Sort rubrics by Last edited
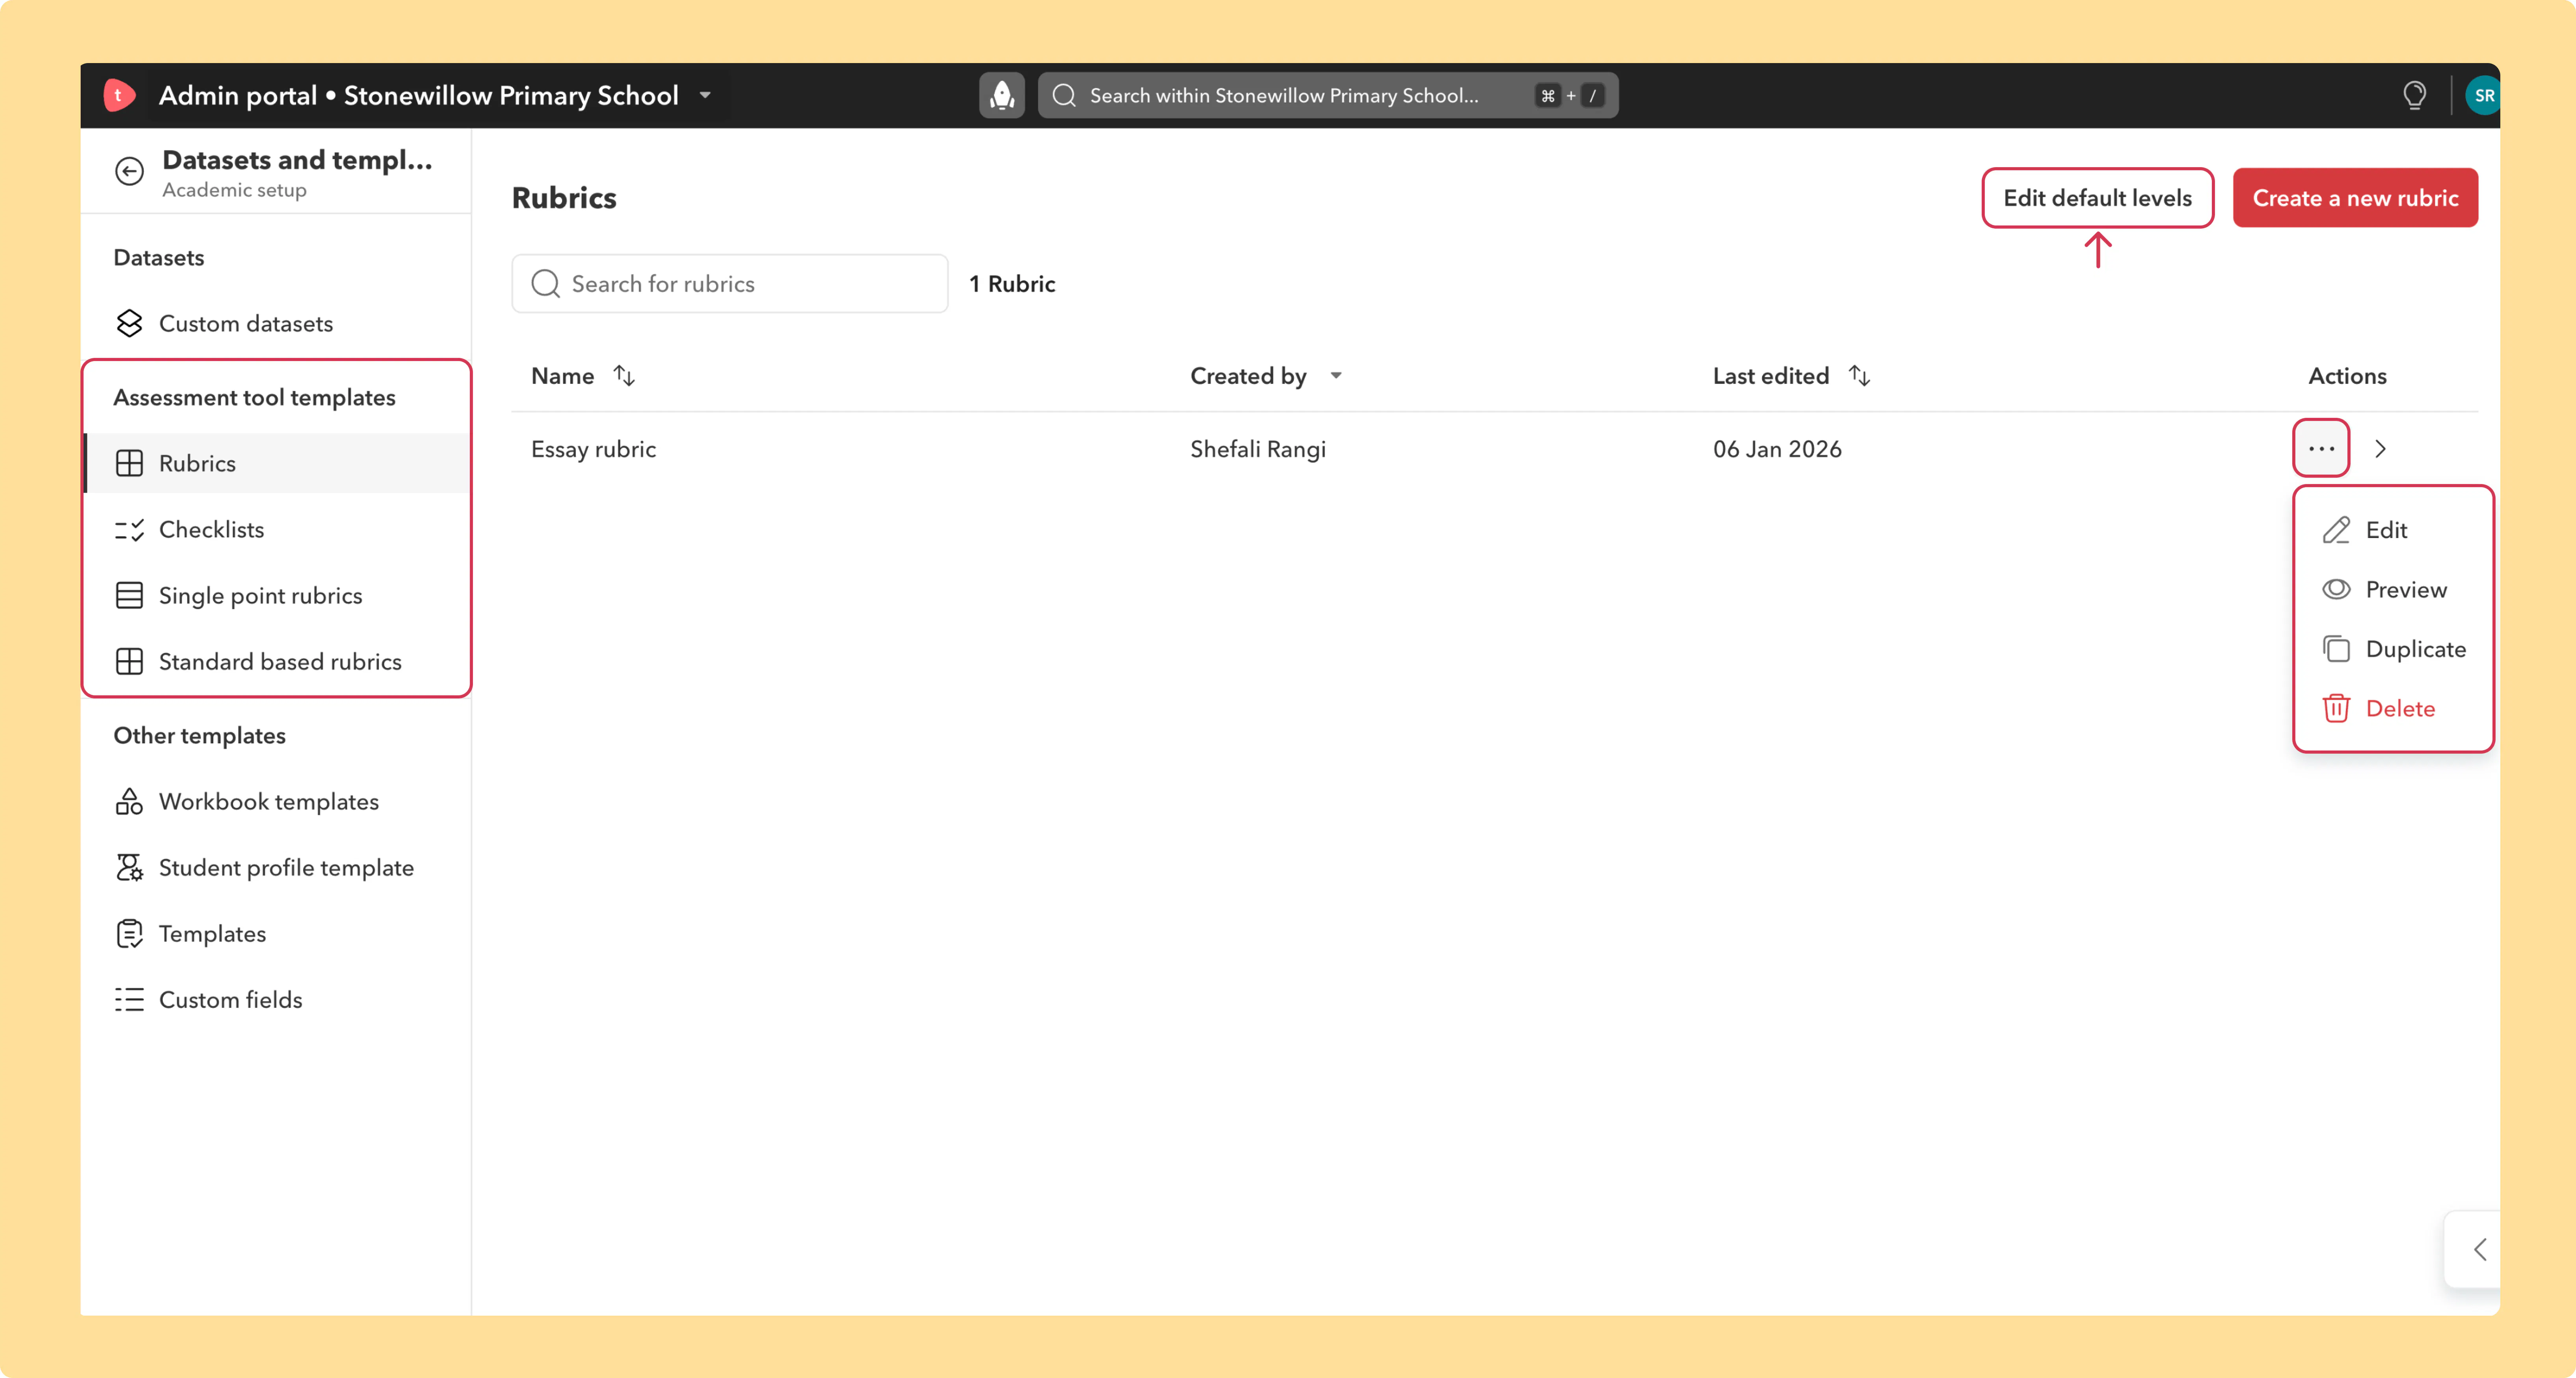 [1859, 376]
